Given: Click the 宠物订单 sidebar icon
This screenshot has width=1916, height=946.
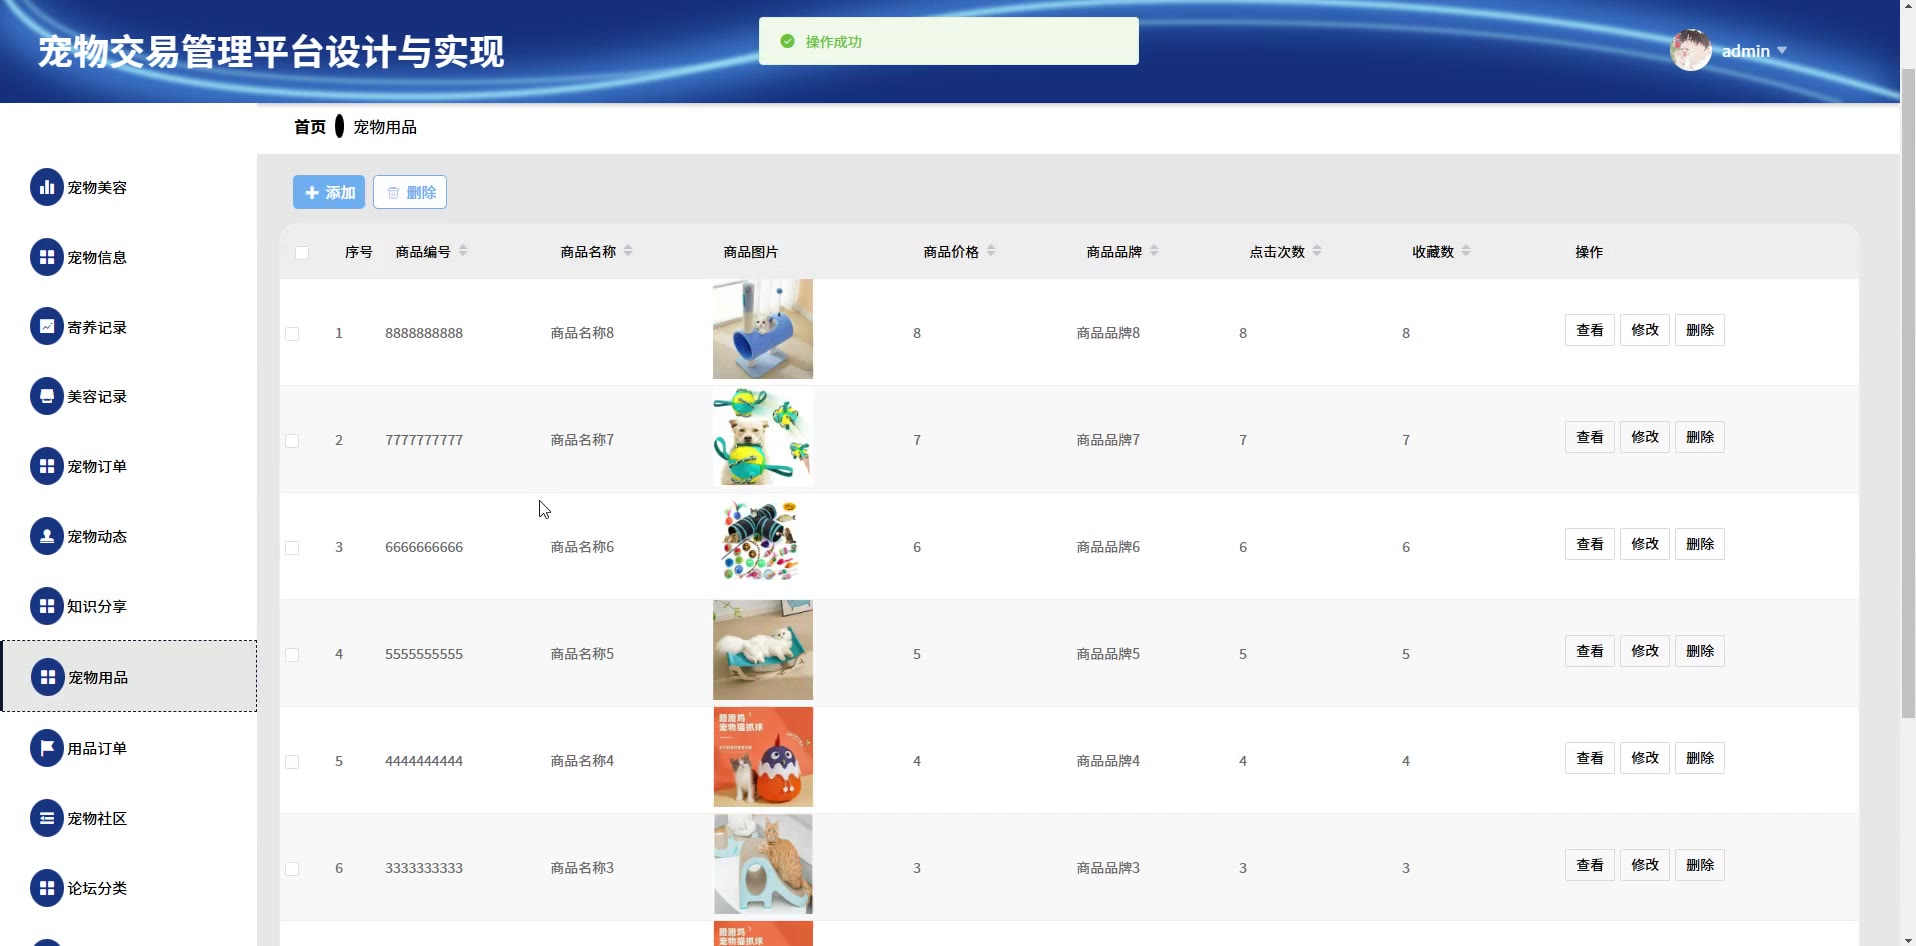Looking at the screenshot, I should click(47, 466).
